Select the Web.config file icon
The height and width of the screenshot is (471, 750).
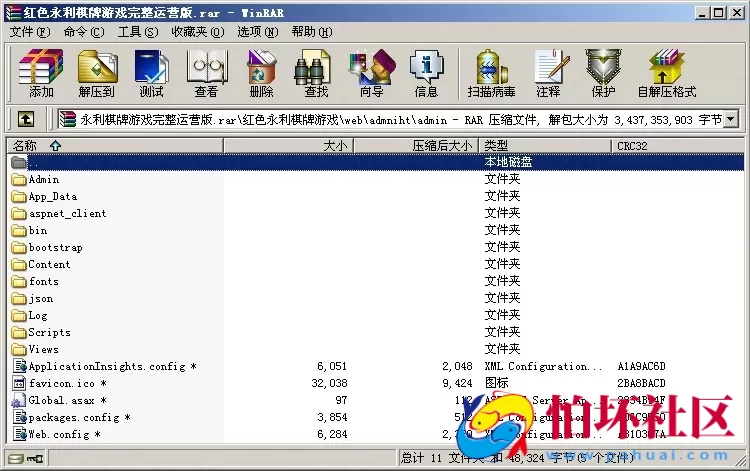[x=20, y=434]
